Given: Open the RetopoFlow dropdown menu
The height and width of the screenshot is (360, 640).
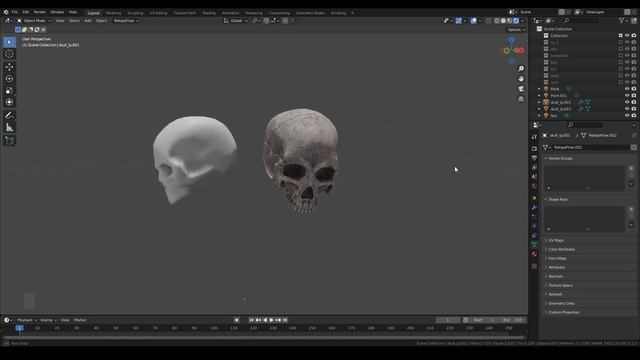Looking at the screenshot, I should (x=126, y=20).
